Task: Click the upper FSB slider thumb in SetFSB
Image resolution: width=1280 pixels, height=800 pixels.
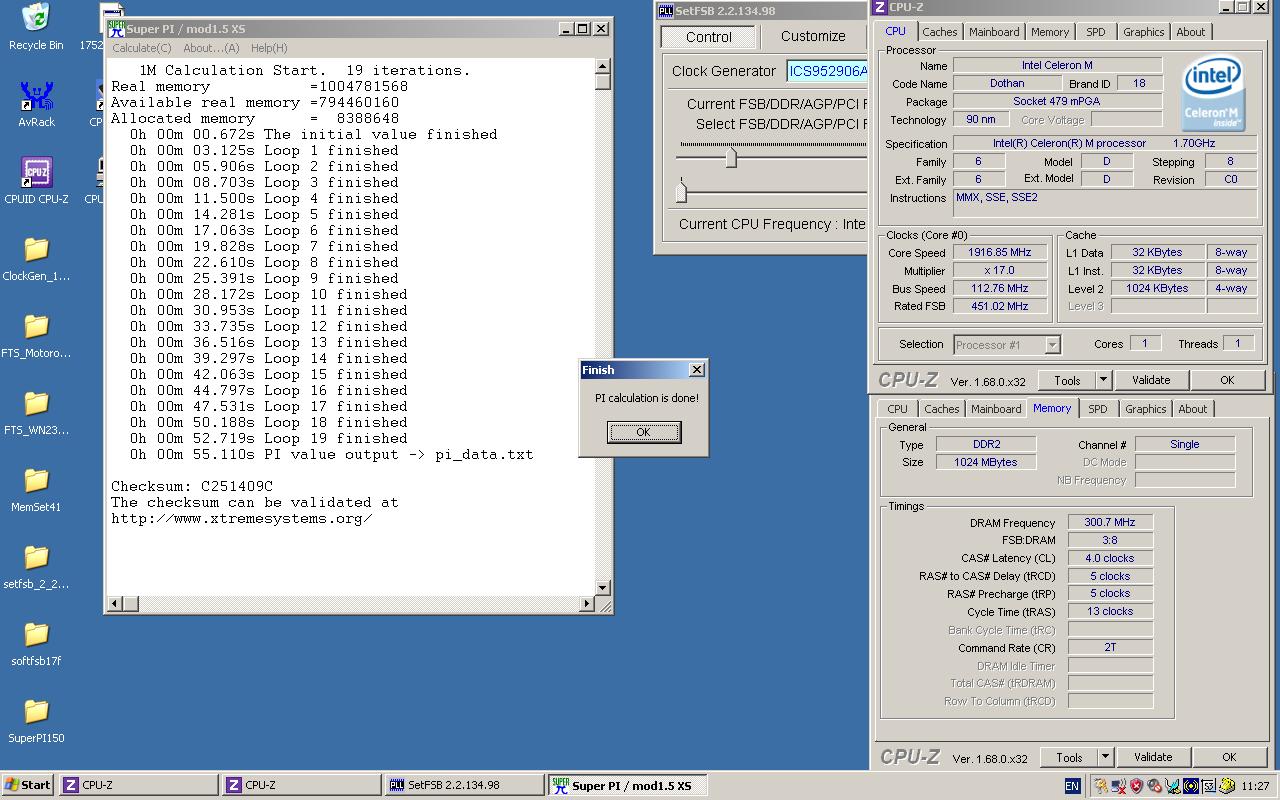Action: (731, 158)
